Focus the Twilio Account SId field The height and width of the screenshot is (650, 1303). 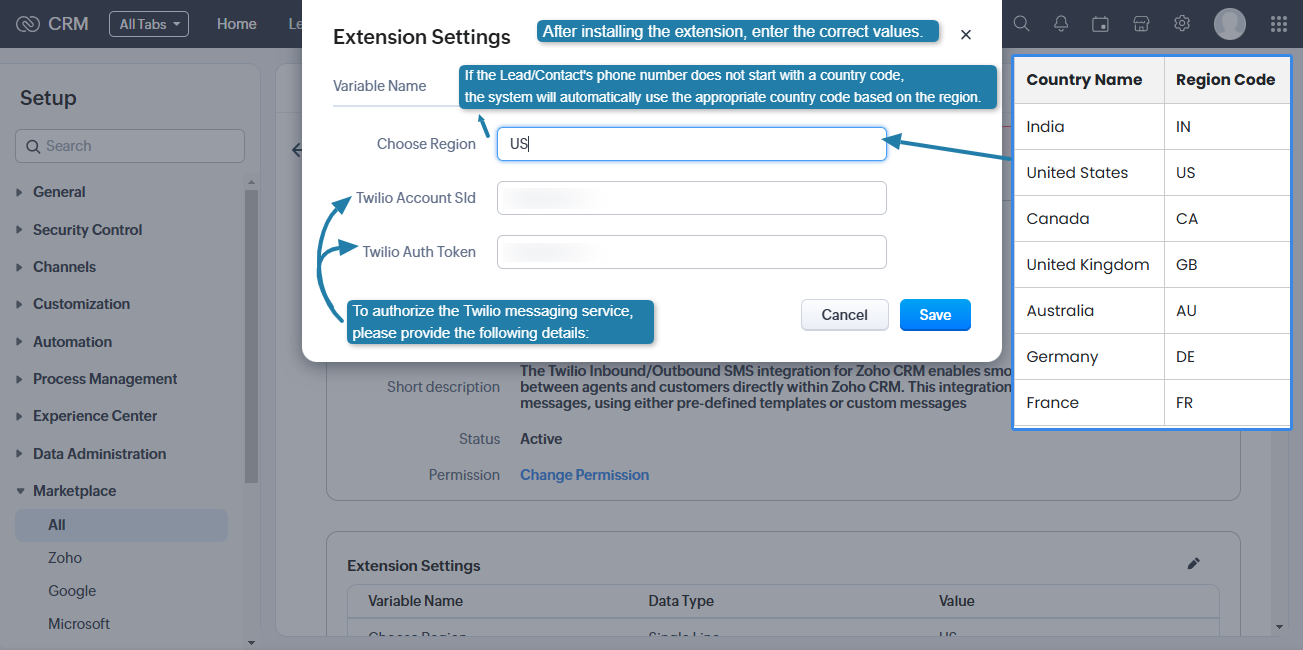pos(691,198)
